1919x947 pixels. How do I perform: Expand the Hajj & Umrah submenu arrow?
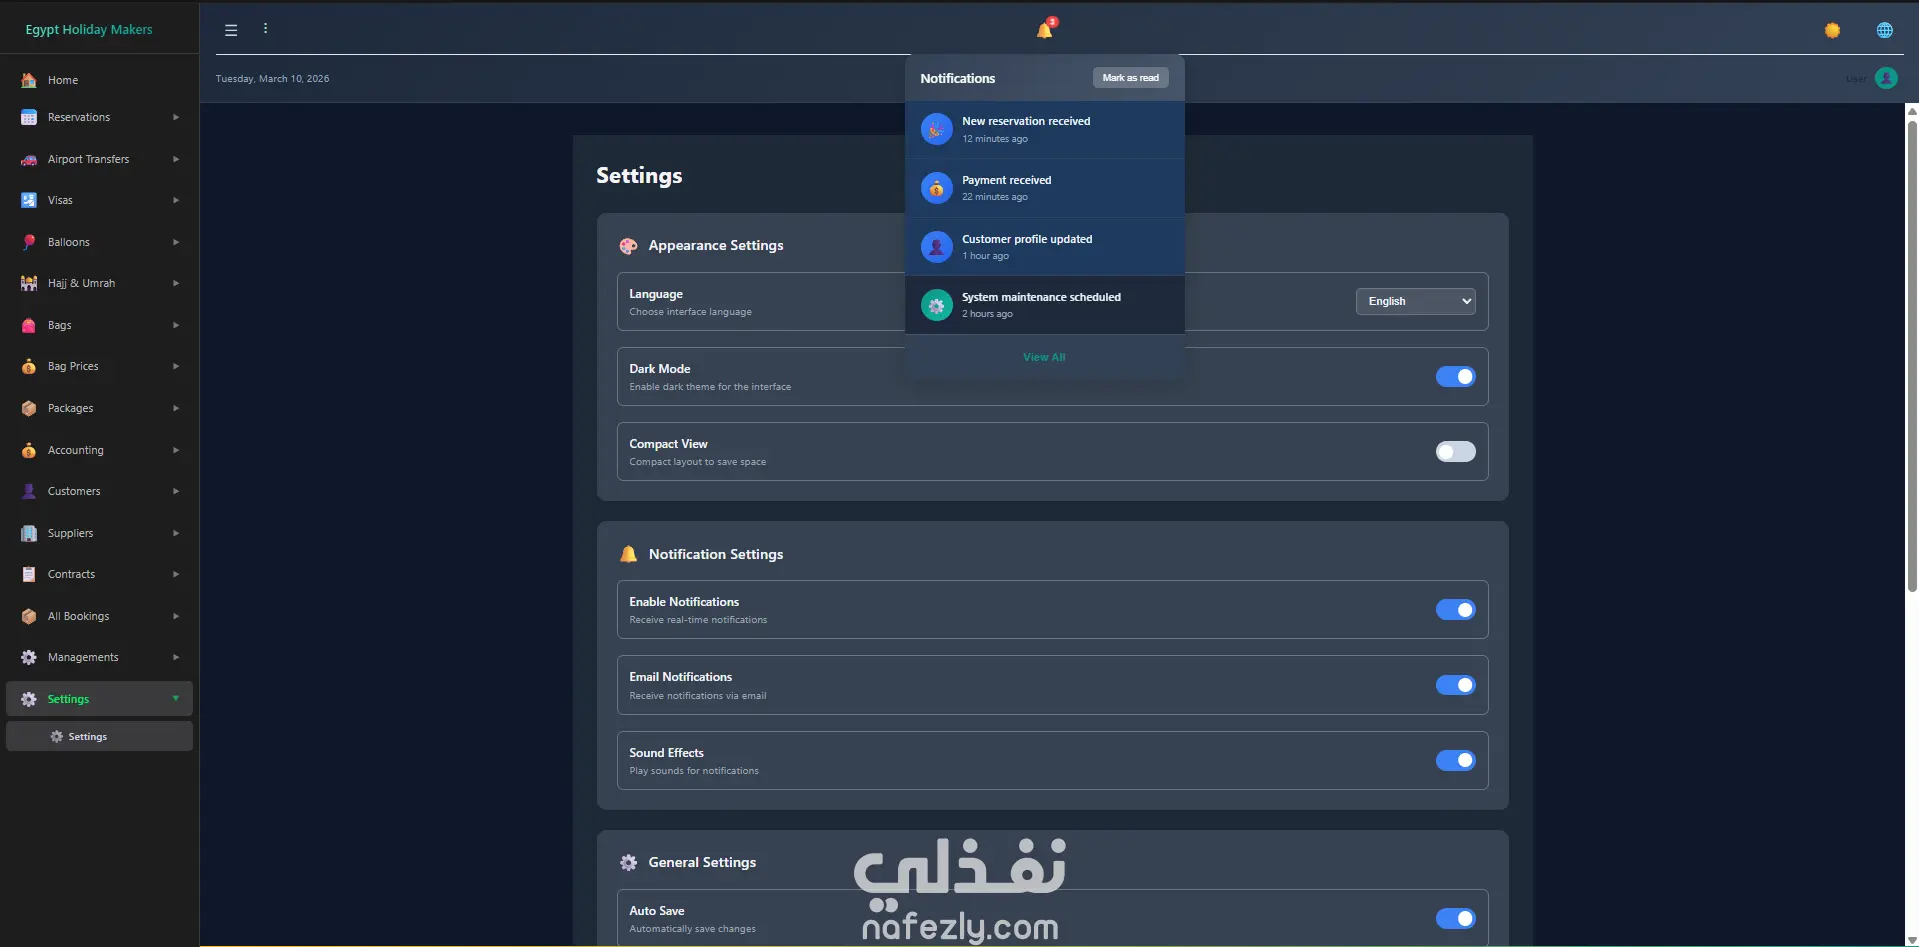point(176,283)
